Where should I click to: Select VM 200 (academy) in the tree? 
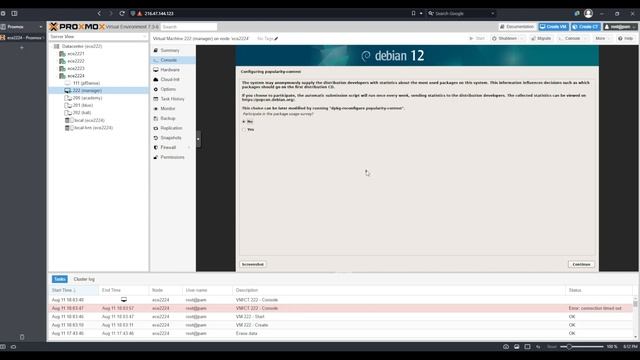pos(87,98)
